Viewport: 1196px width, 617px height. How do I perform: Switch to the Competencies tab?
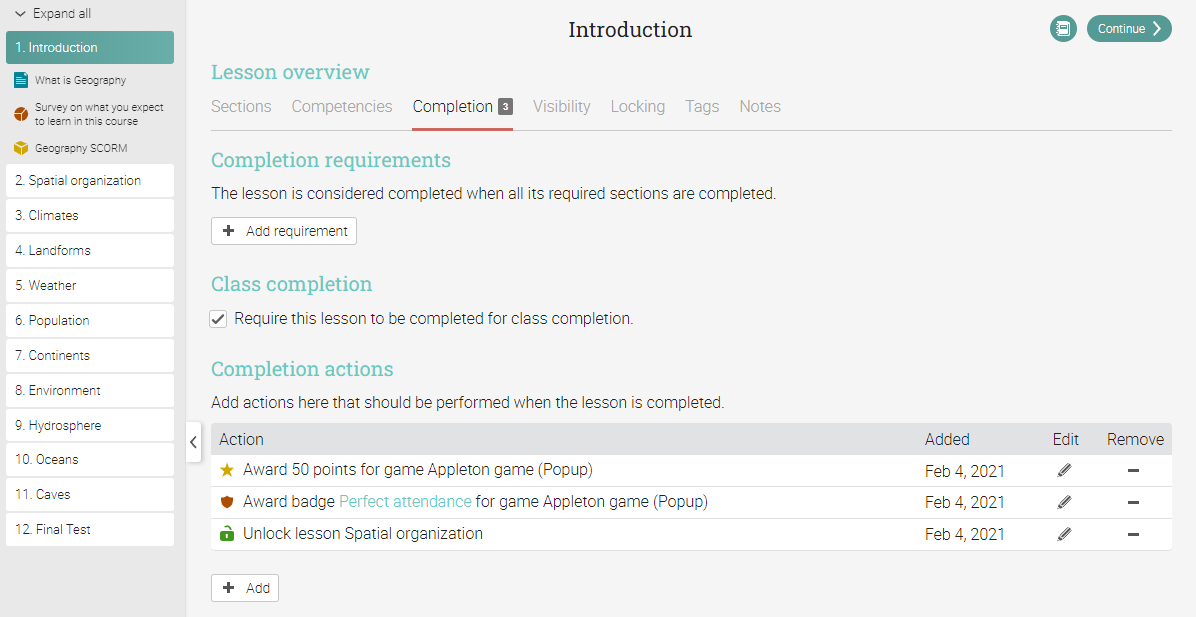coord(342,107)
